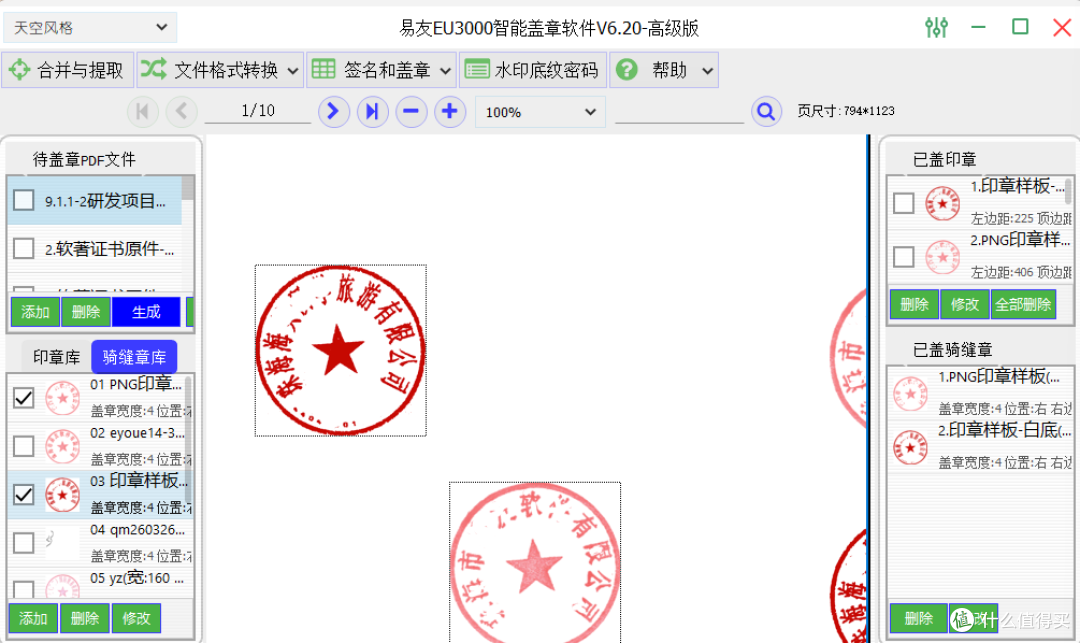This screenshot has height=643, width=1080.
Task: Open the 水印底纹密码 menu
Action: pos(532,70)
